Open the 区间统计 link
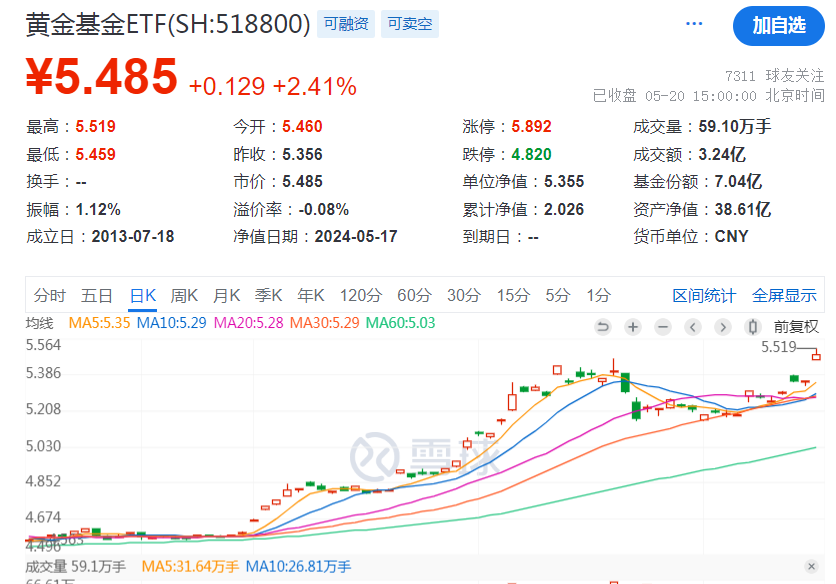The width and height of the screenshot is (836, 584). pyautogui.click(x=704, y=295)
